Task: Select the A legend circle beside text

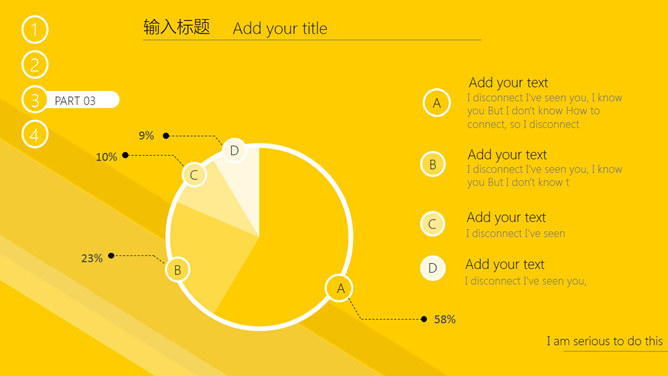Action: [x=437, y=103]
